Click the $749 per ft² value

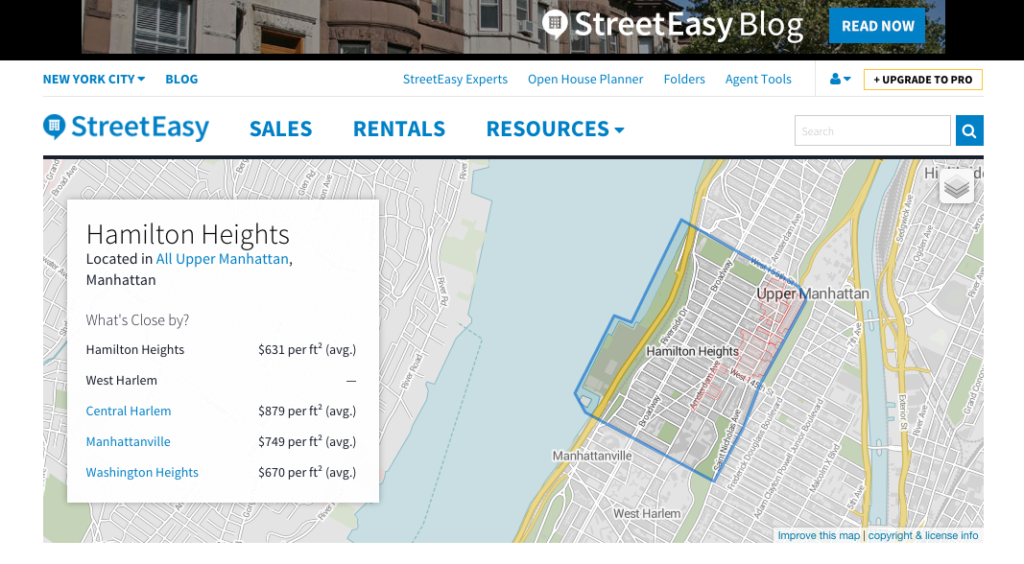click(x=307, y=441)
